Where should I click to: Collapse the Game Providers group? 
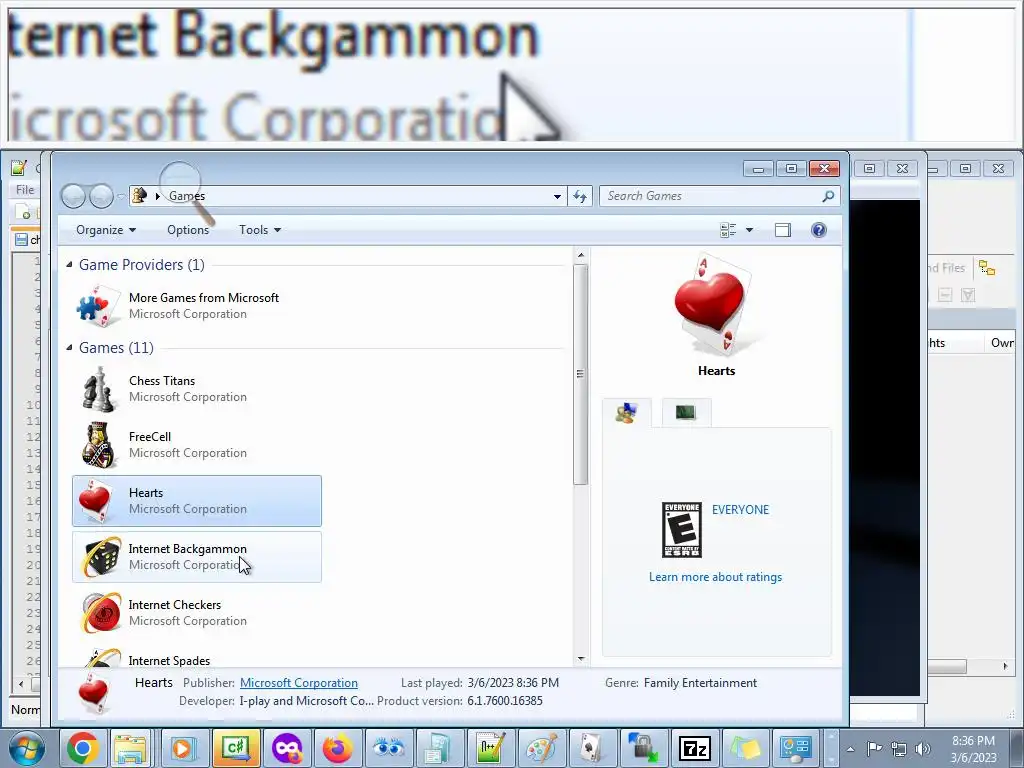(x=69, y=264)
